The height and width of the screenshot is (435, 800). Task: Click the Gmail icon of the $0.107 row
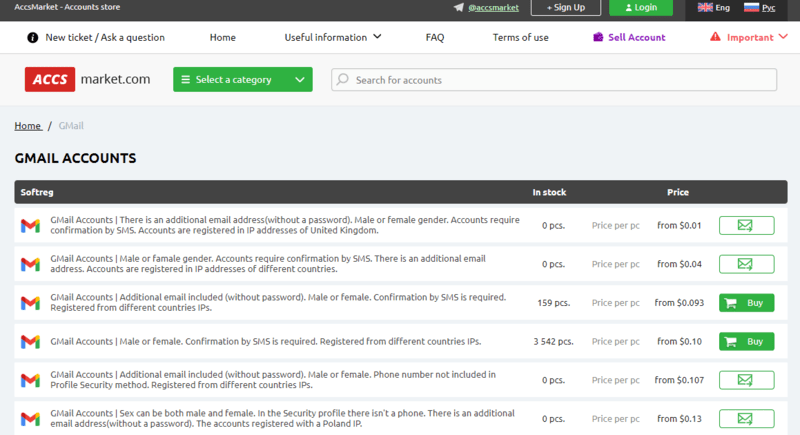[31, 380]
